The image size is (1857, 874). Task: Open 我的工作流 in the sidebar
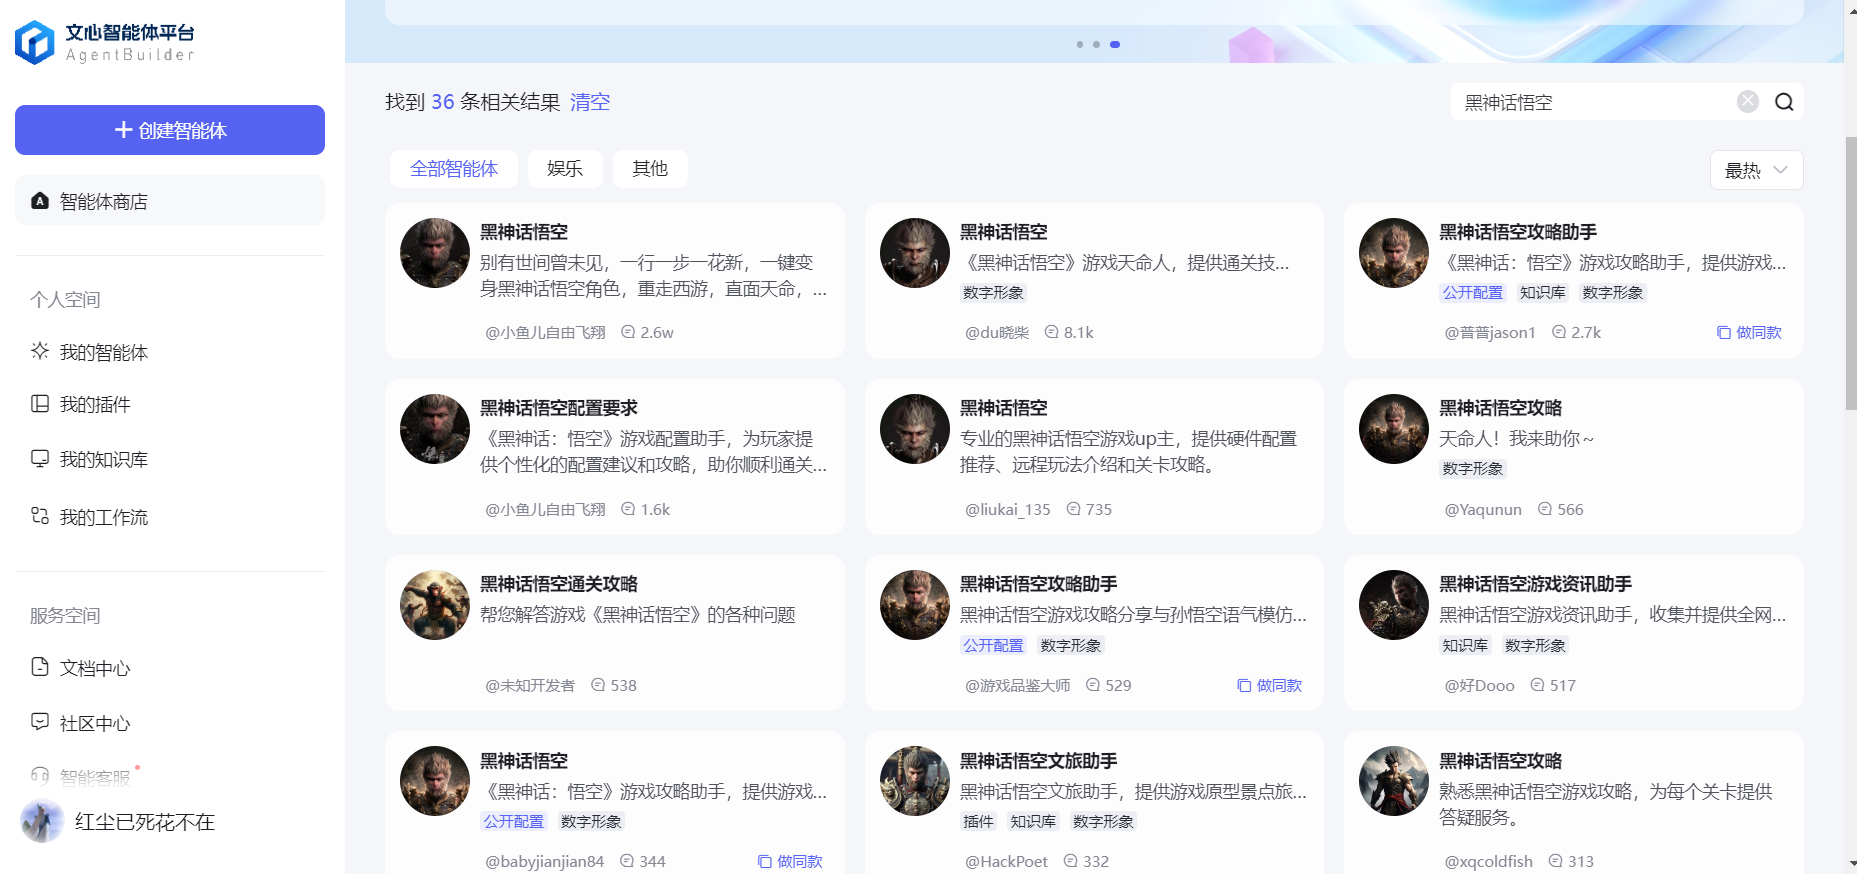pos(103,517)
